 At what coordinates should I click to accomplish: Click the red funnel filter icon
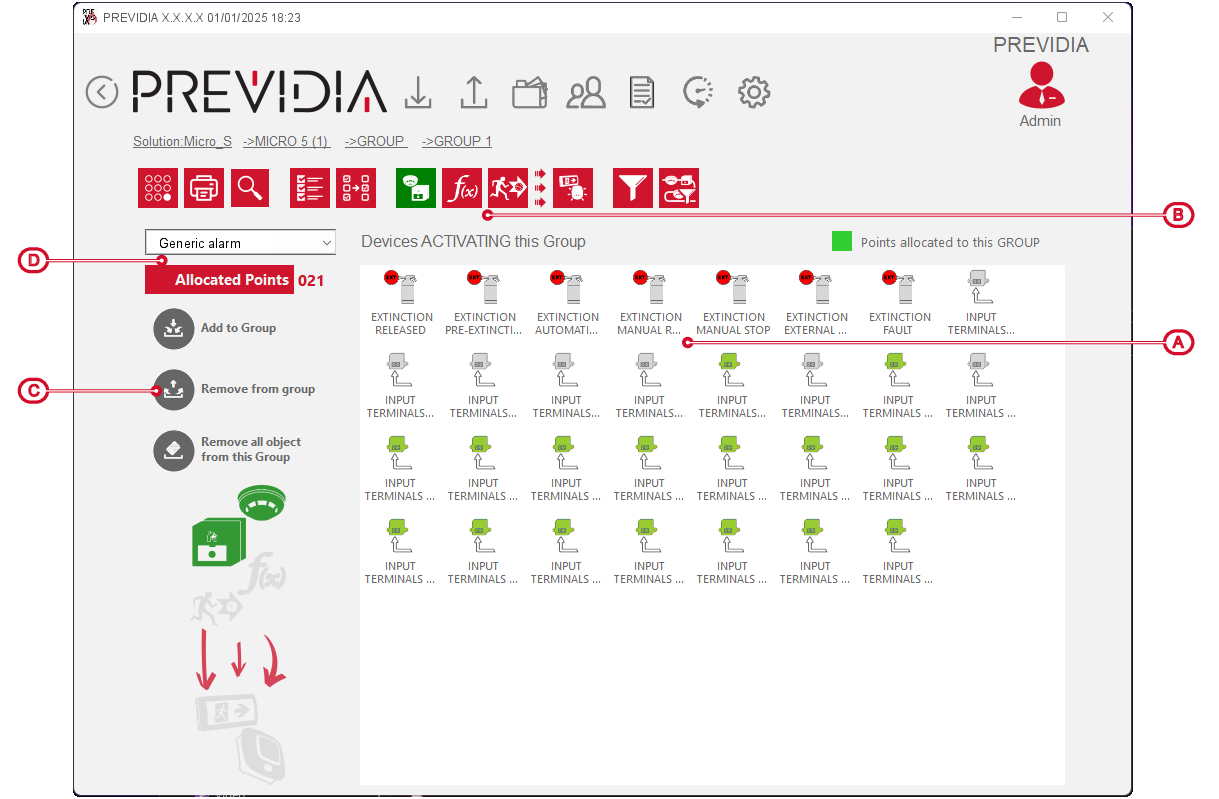pos(633,188)
